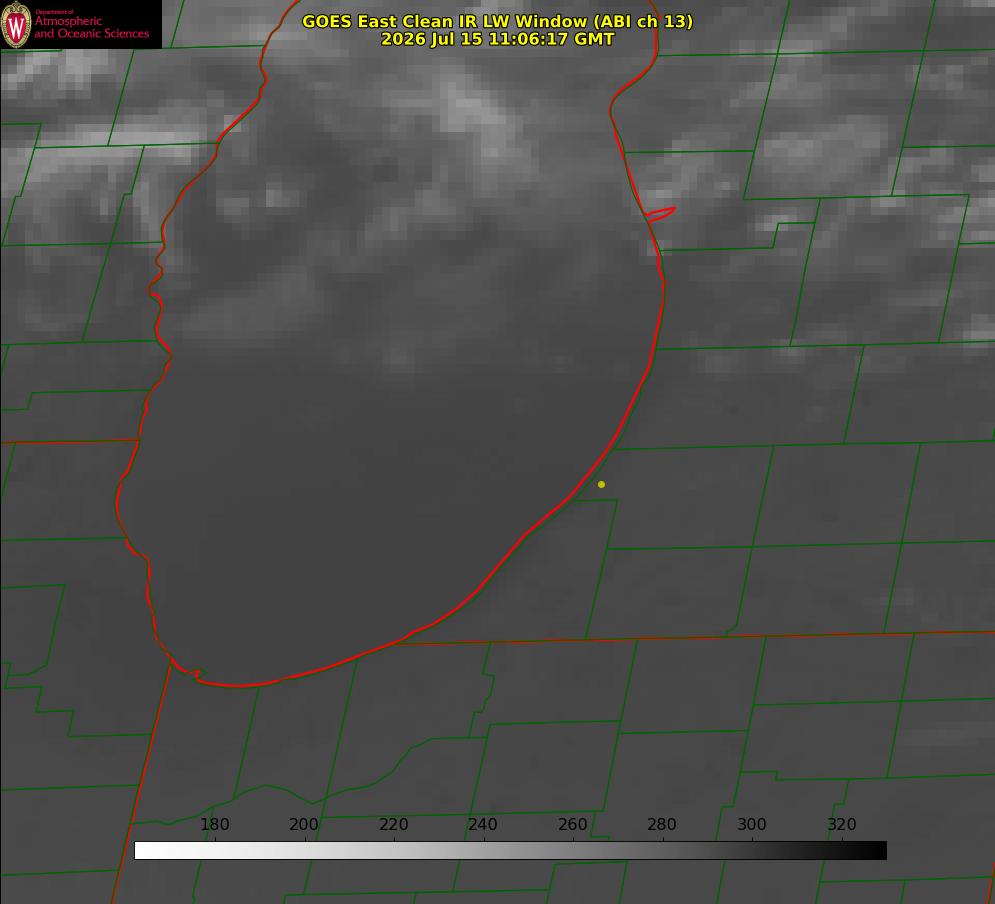This screenshot has height=904, width=995.
Task: Click the 320 label on colorbar
Action: click(x=842, y=824)
